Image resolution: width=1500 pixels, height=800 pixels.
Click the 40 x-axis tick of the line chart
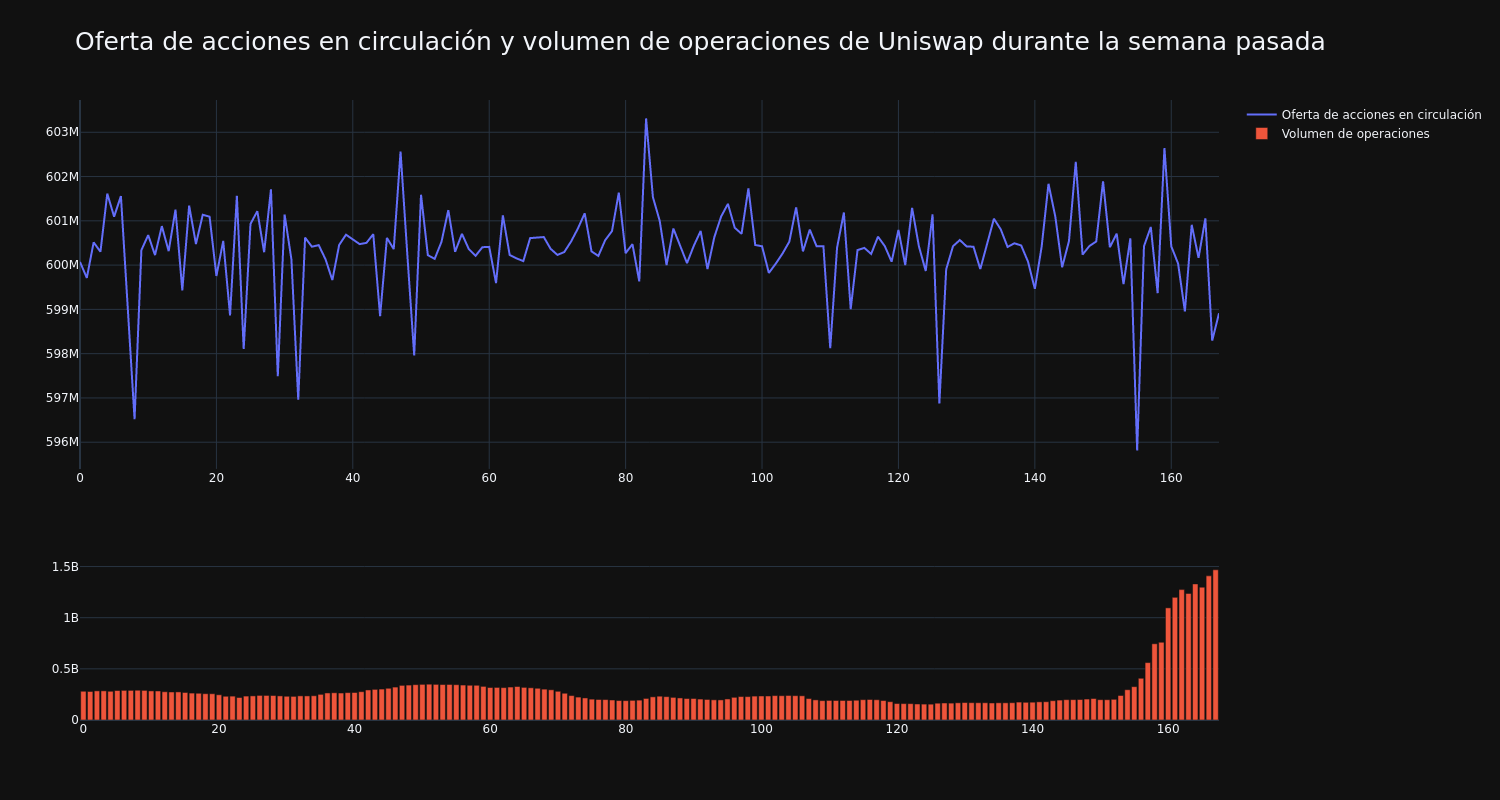pos(352,478)
